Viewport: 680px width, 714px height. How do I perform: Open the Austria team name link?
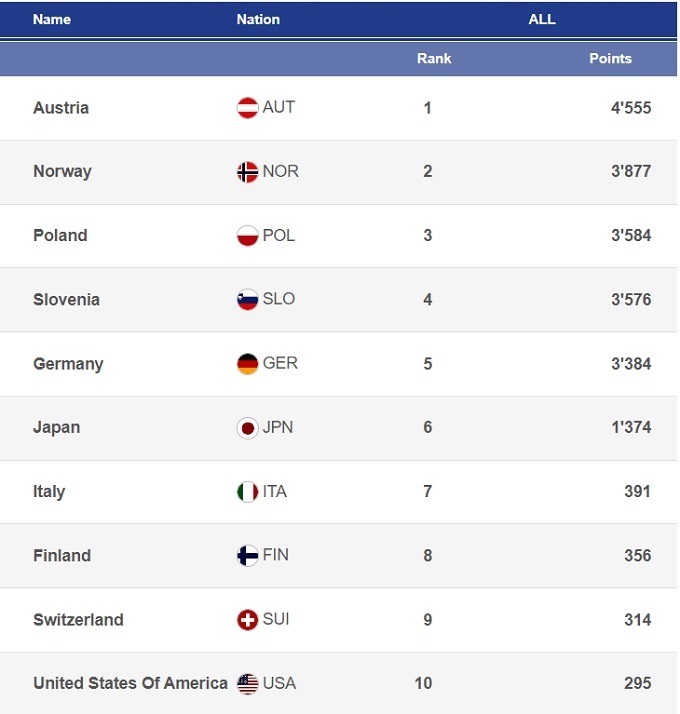coord(61,108)
